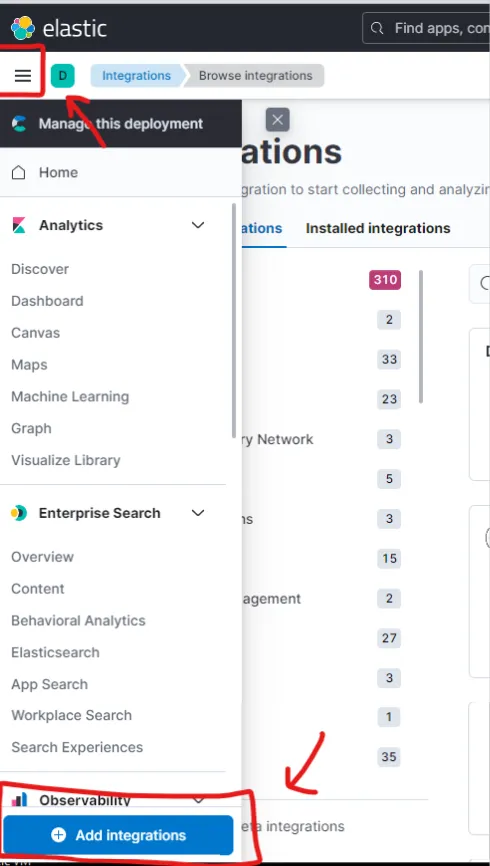The image size is (490, 866).
Task: Click the Elastic logo icon
Action: [23, 28]
